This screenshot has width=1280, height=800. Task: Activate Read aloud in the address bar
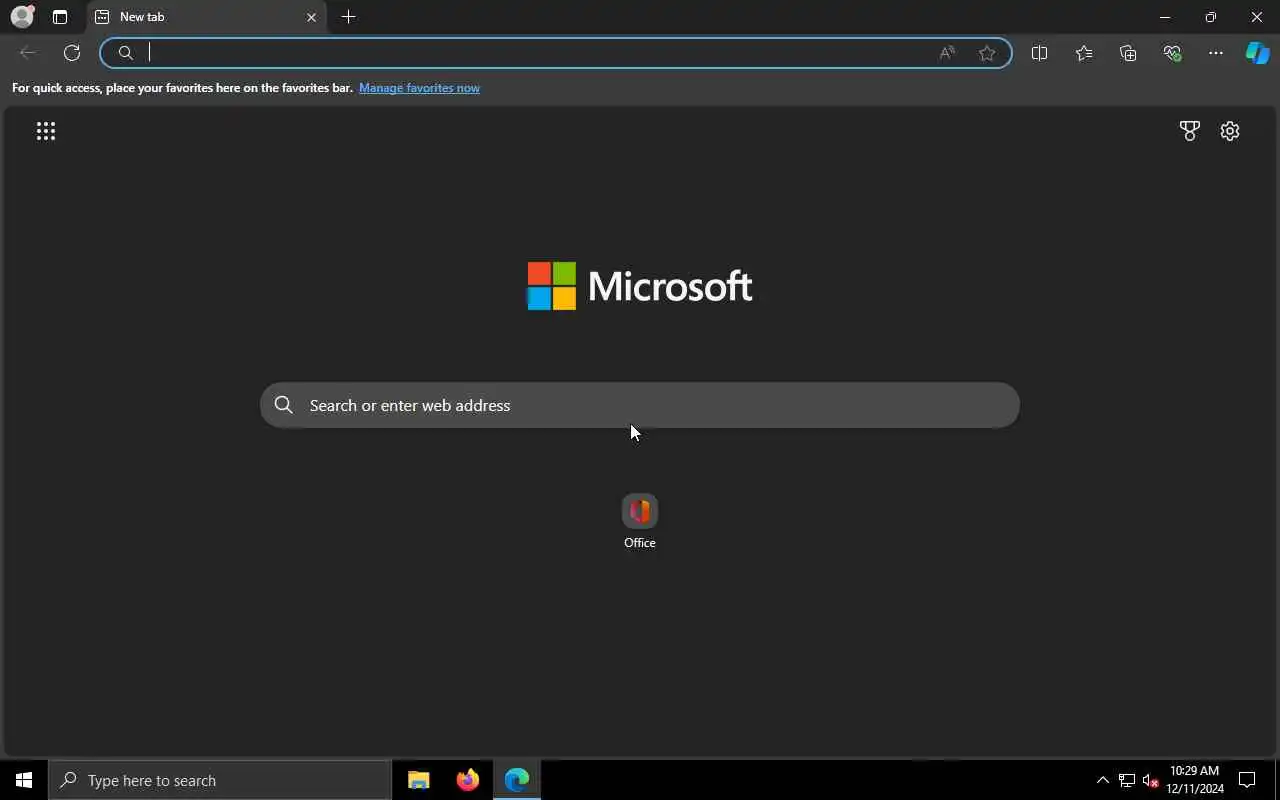[947, 53]
